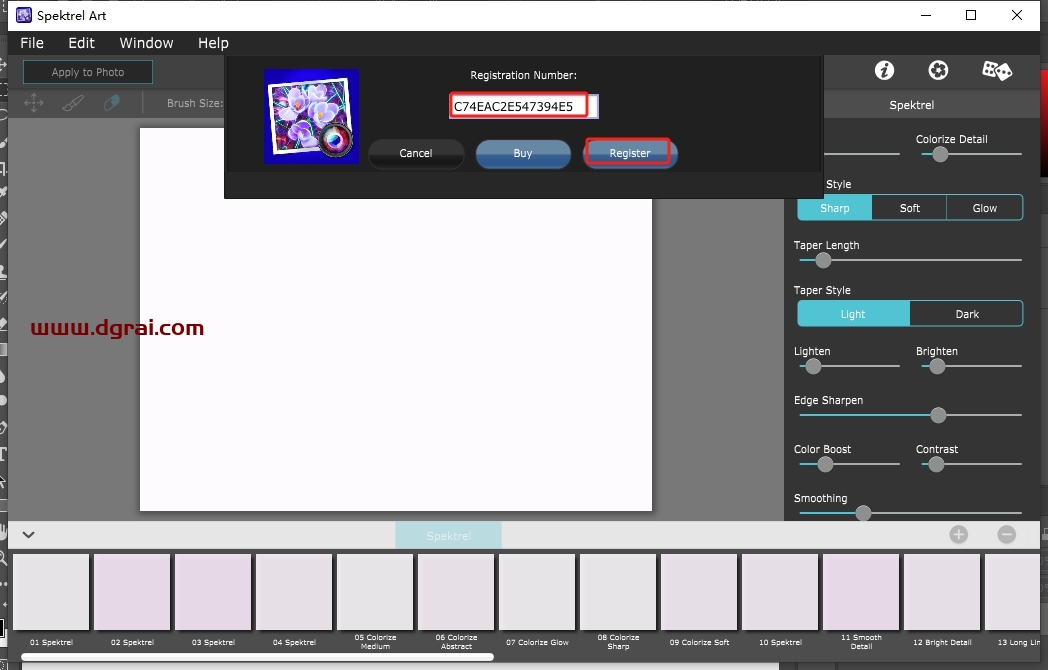Select the 01 Spektrel preset thumbnail
1048x670 pixels.
[51, 592]
